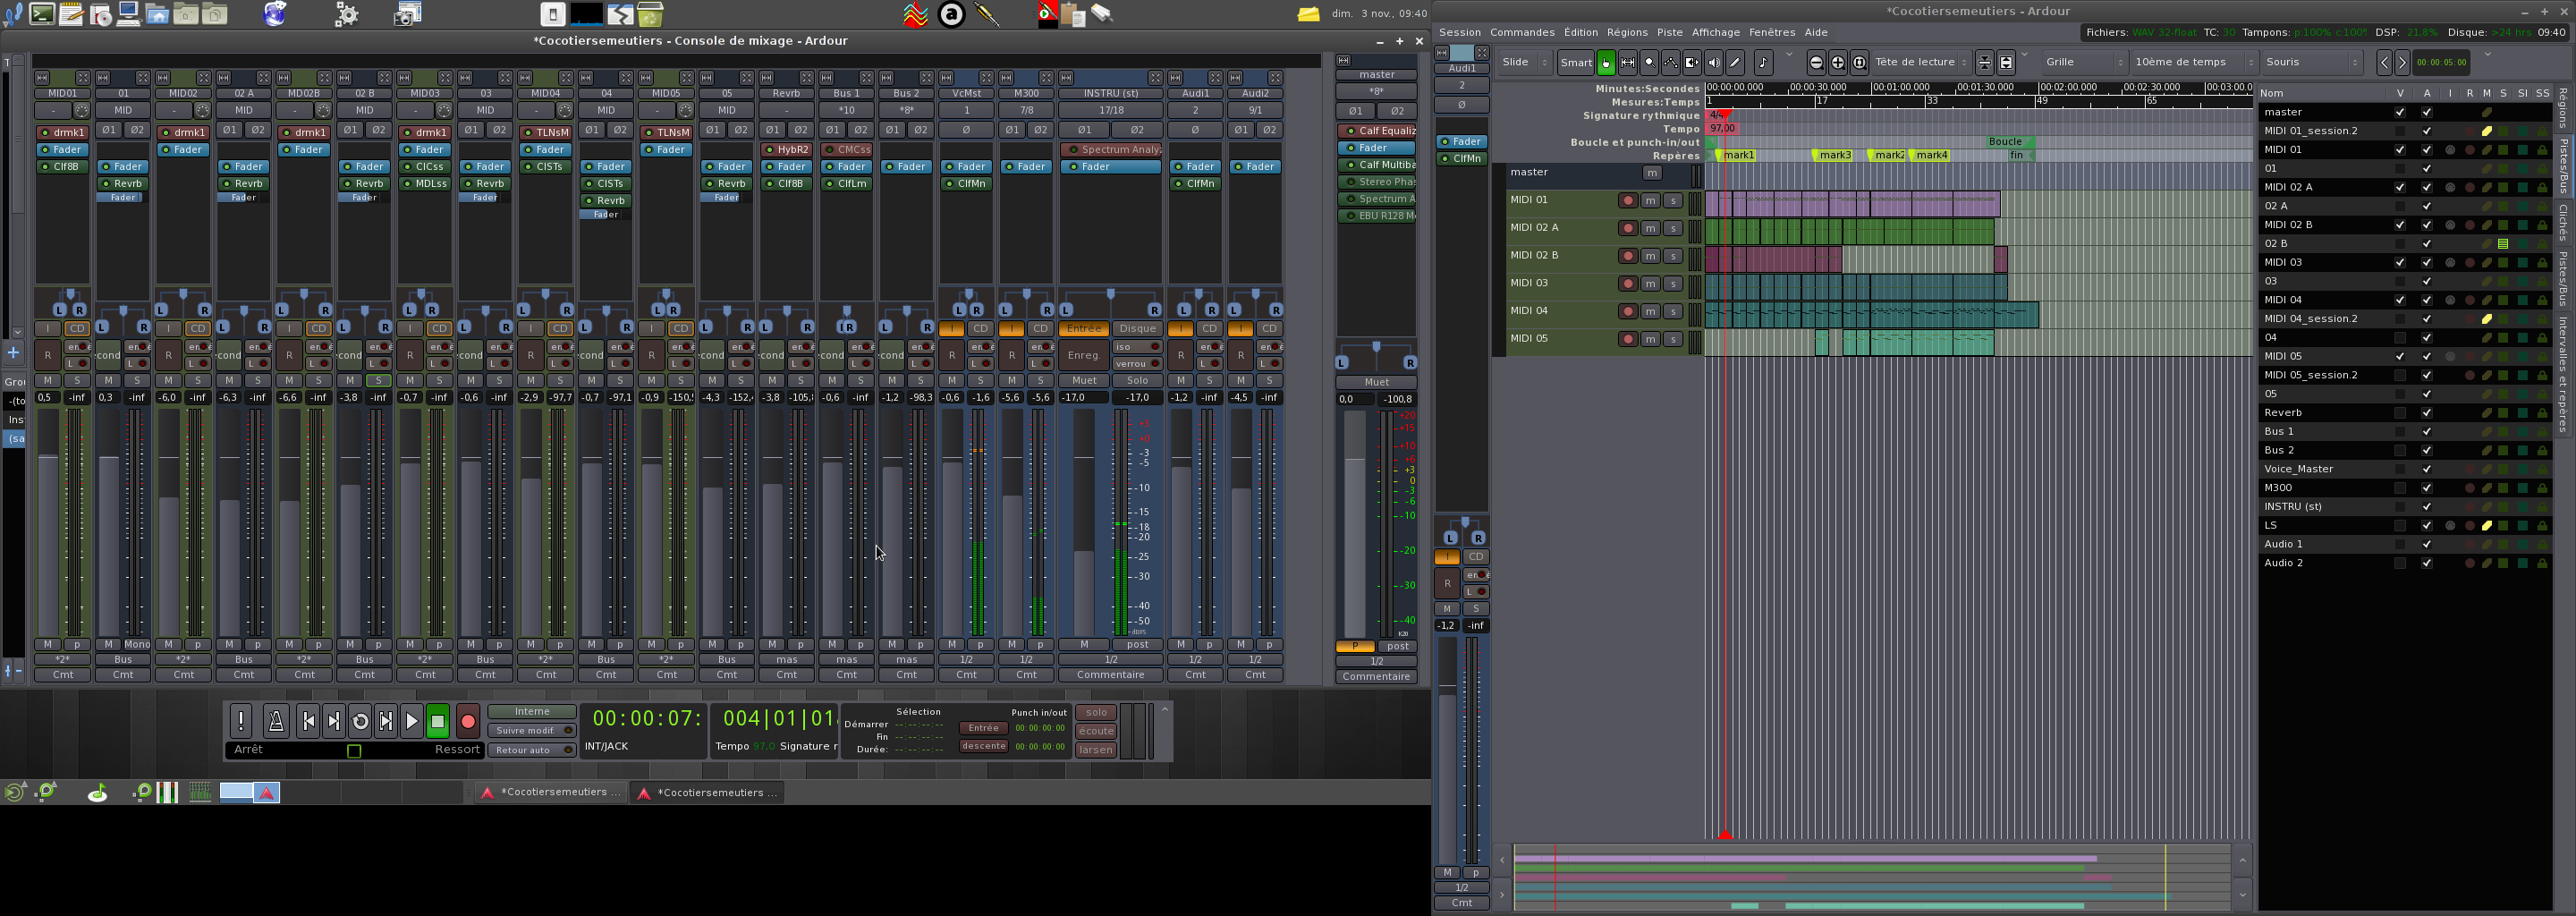Expand the 10ème de temps grid dropdown
The image size is (2576, 916).
(2194, 62)
